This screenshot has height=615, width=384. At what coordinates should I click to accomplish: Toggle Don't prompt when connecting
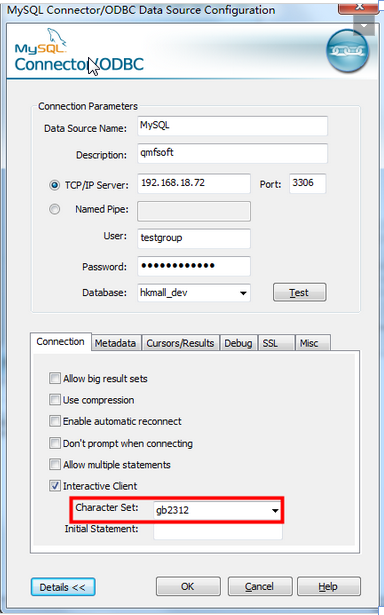[x=55, y=443]
